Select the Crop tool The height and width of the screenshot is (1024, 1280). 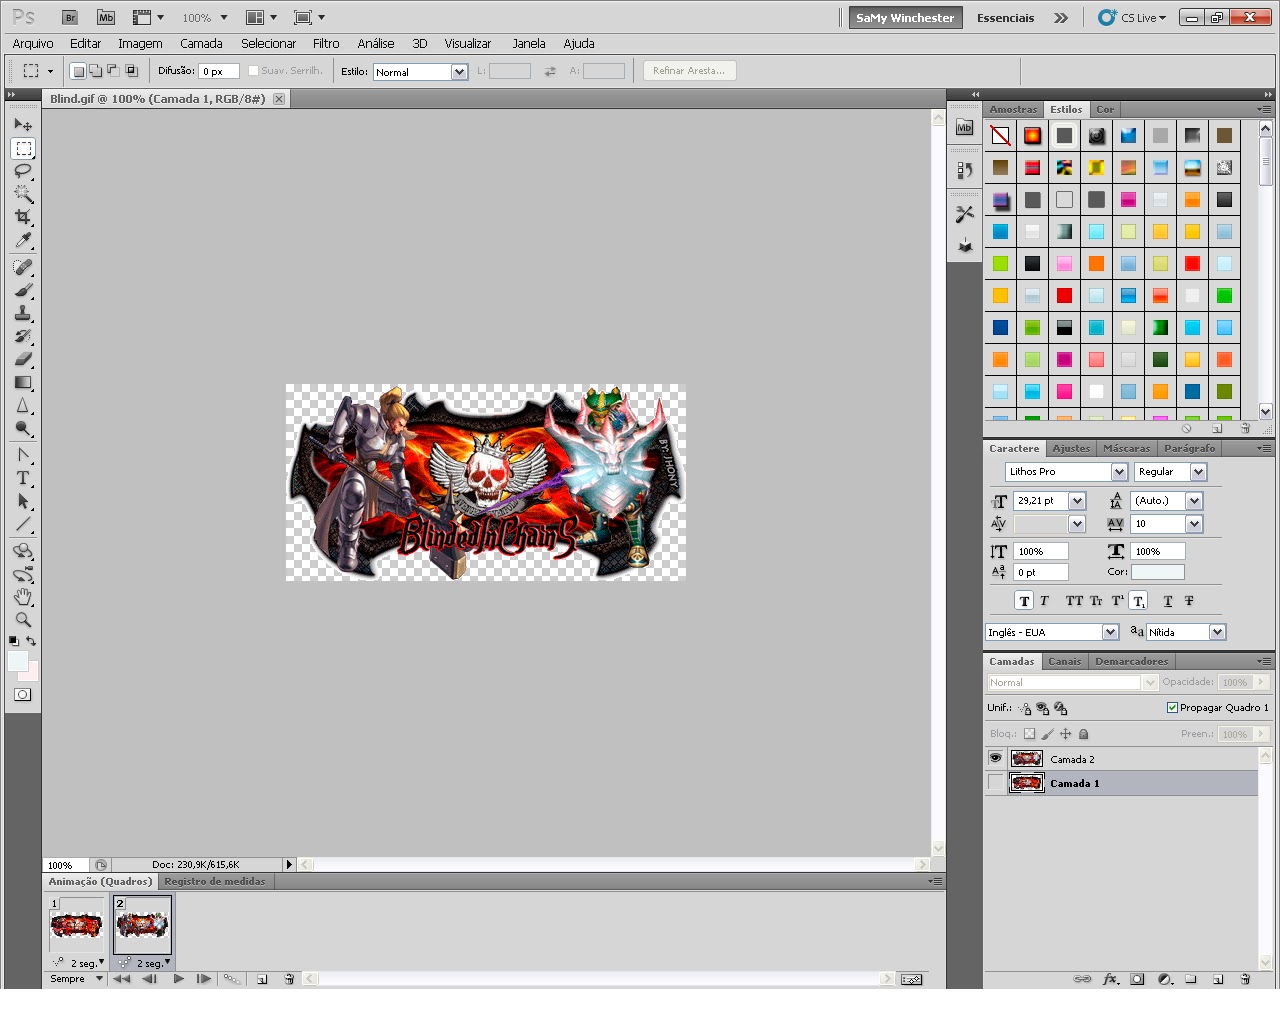(23, 217)
